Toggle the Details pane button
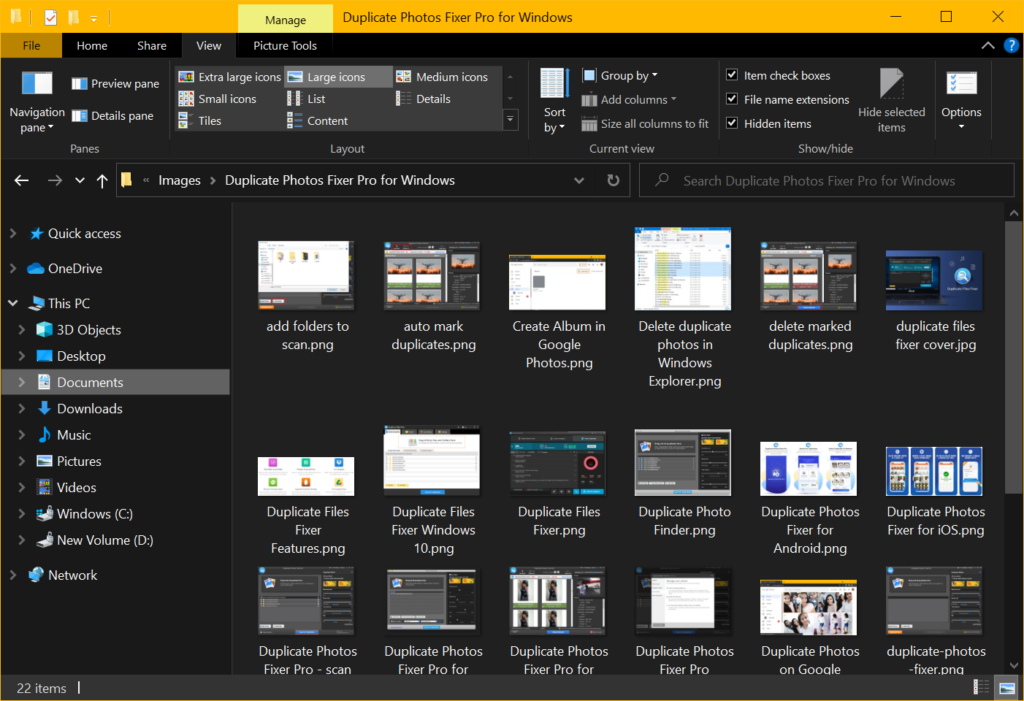The height and width of the screenshot is (701, 1024). click(113, 116)
